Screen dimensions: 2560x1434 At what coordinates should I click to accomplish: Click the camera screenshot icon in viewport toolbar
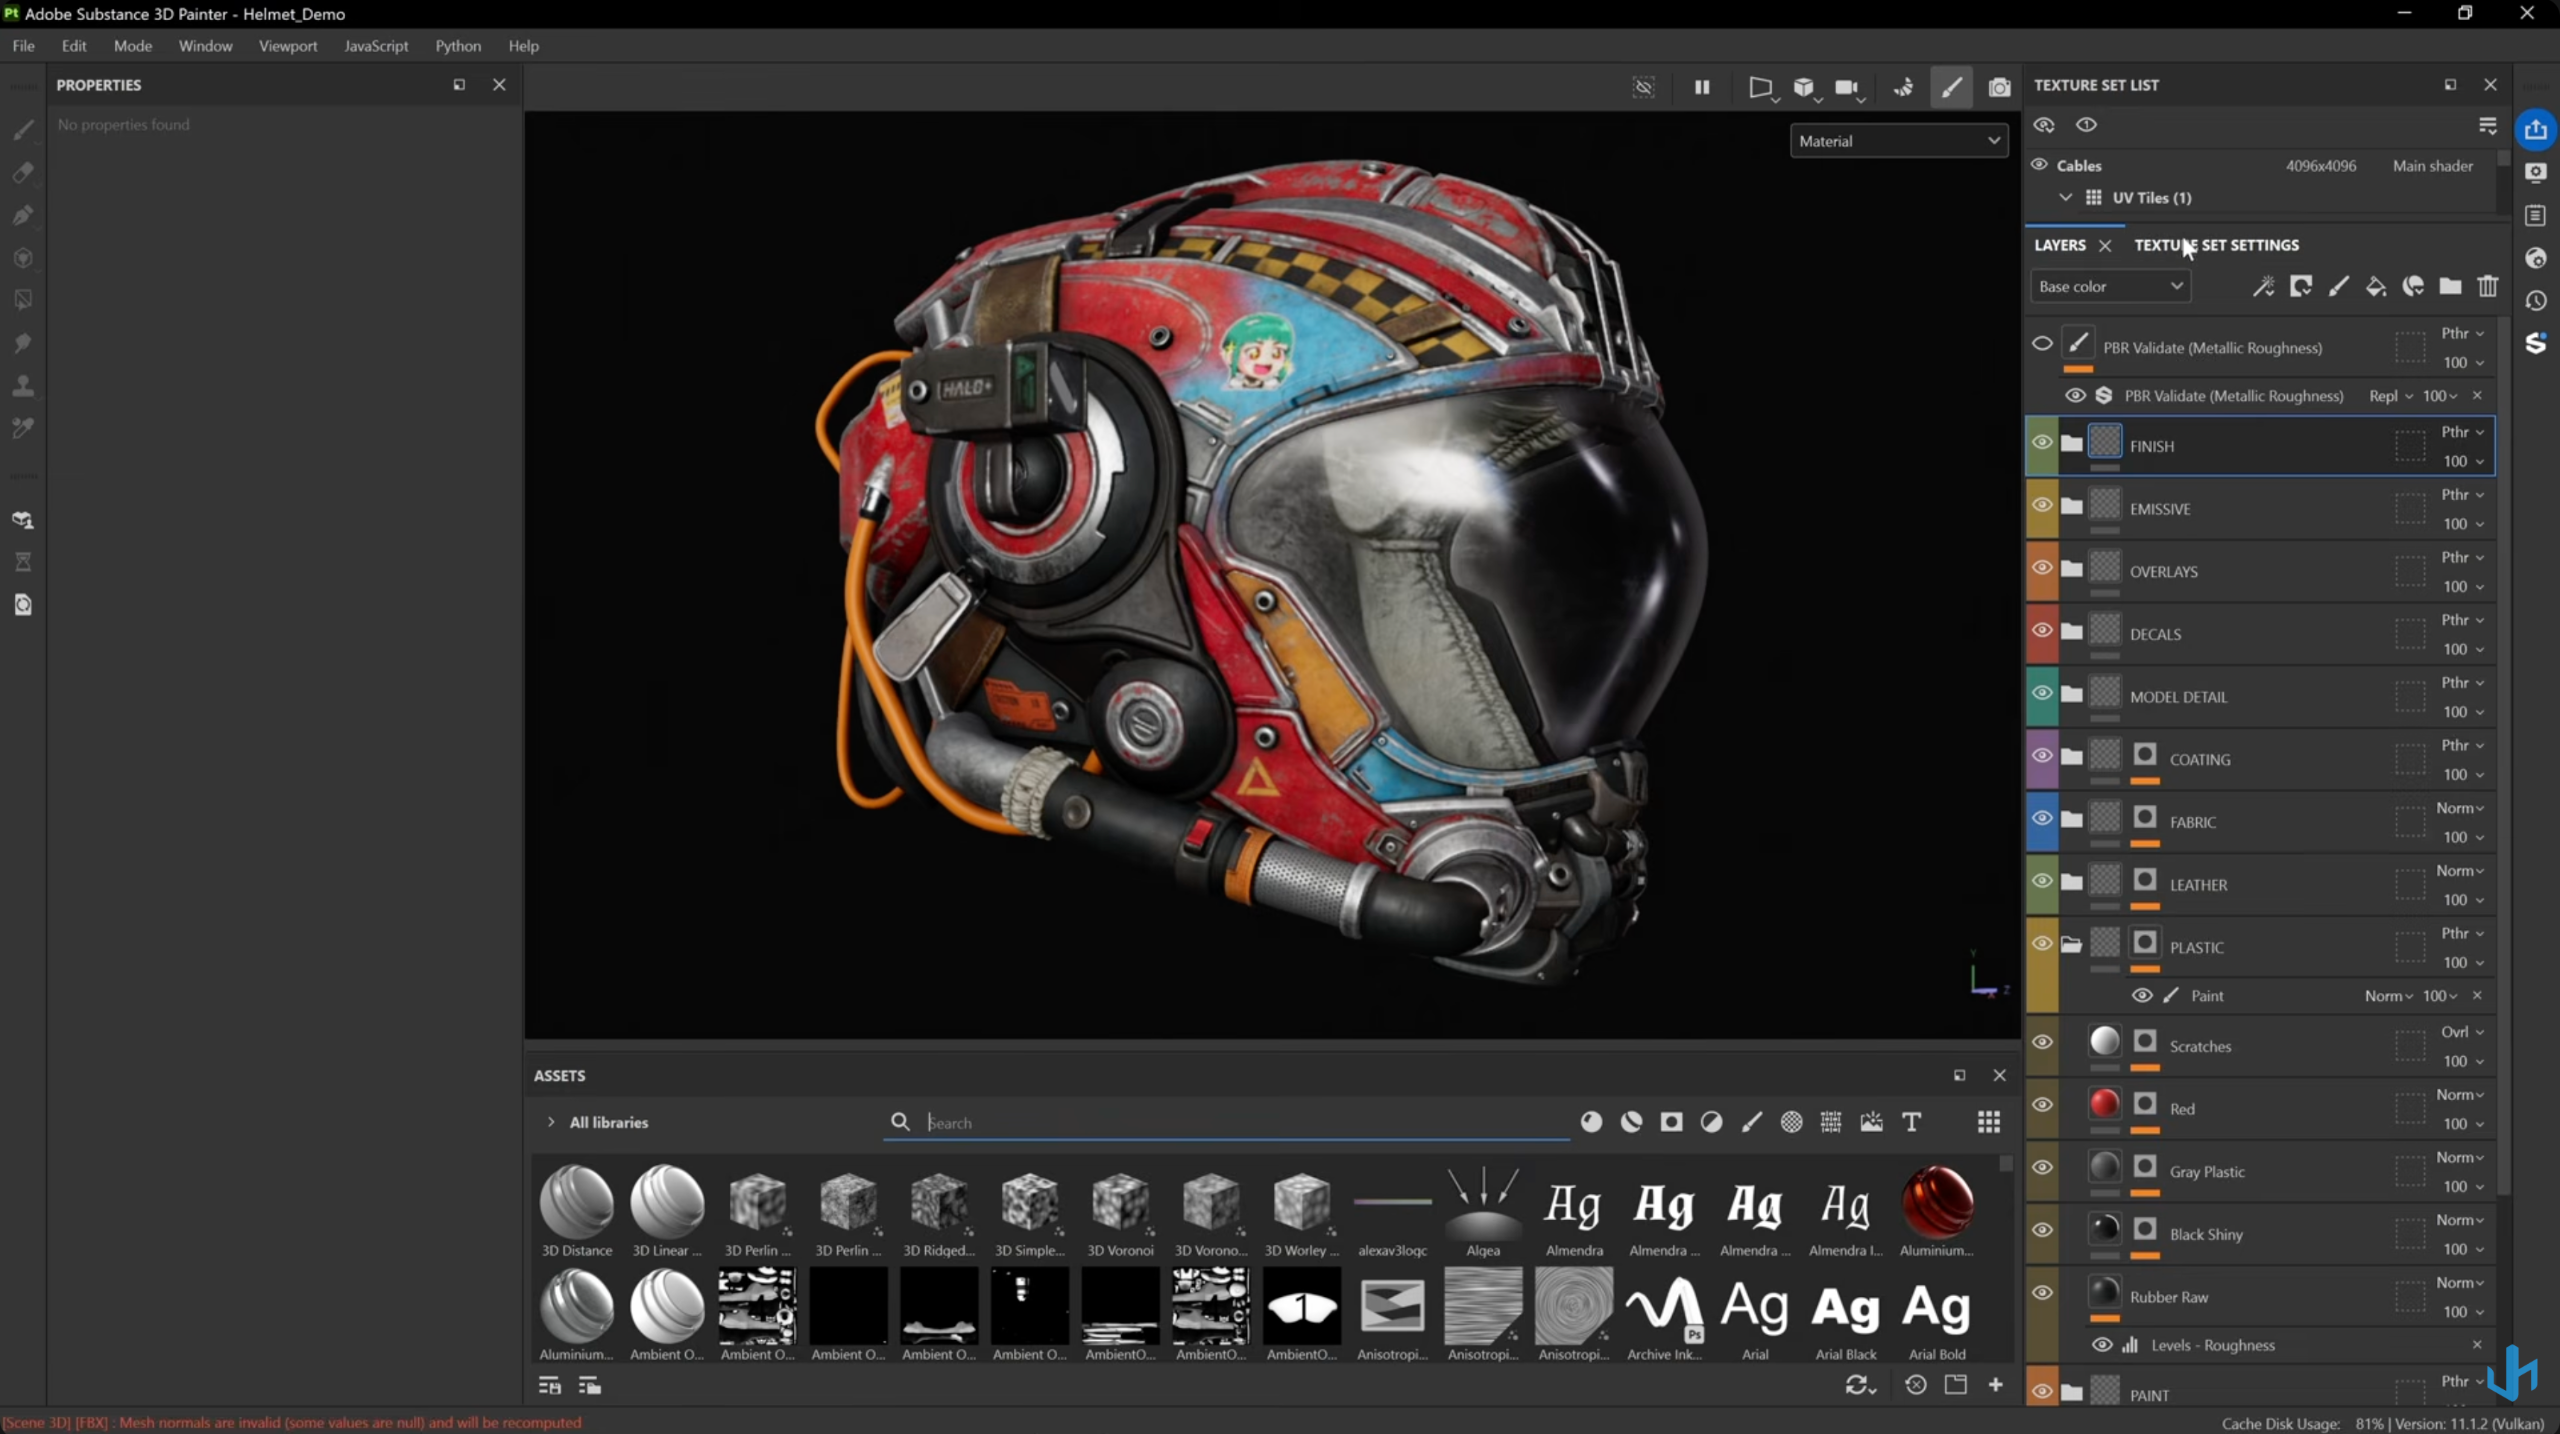1999,87
